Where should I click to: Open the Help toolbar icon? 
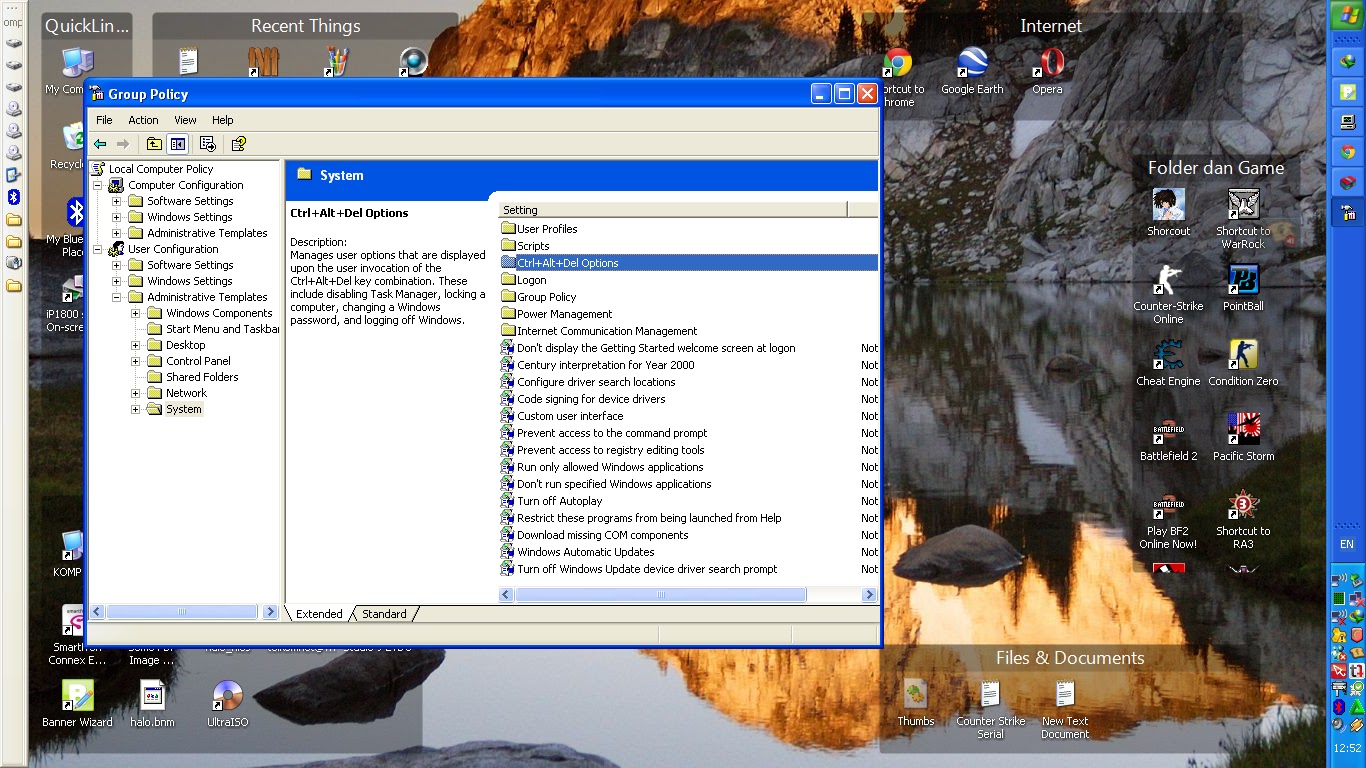point(238,144)
